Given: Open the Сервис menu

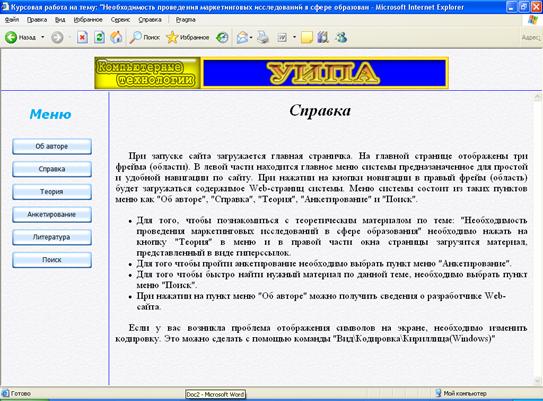Looking at the screenshot, I should [x=120, y=20].
